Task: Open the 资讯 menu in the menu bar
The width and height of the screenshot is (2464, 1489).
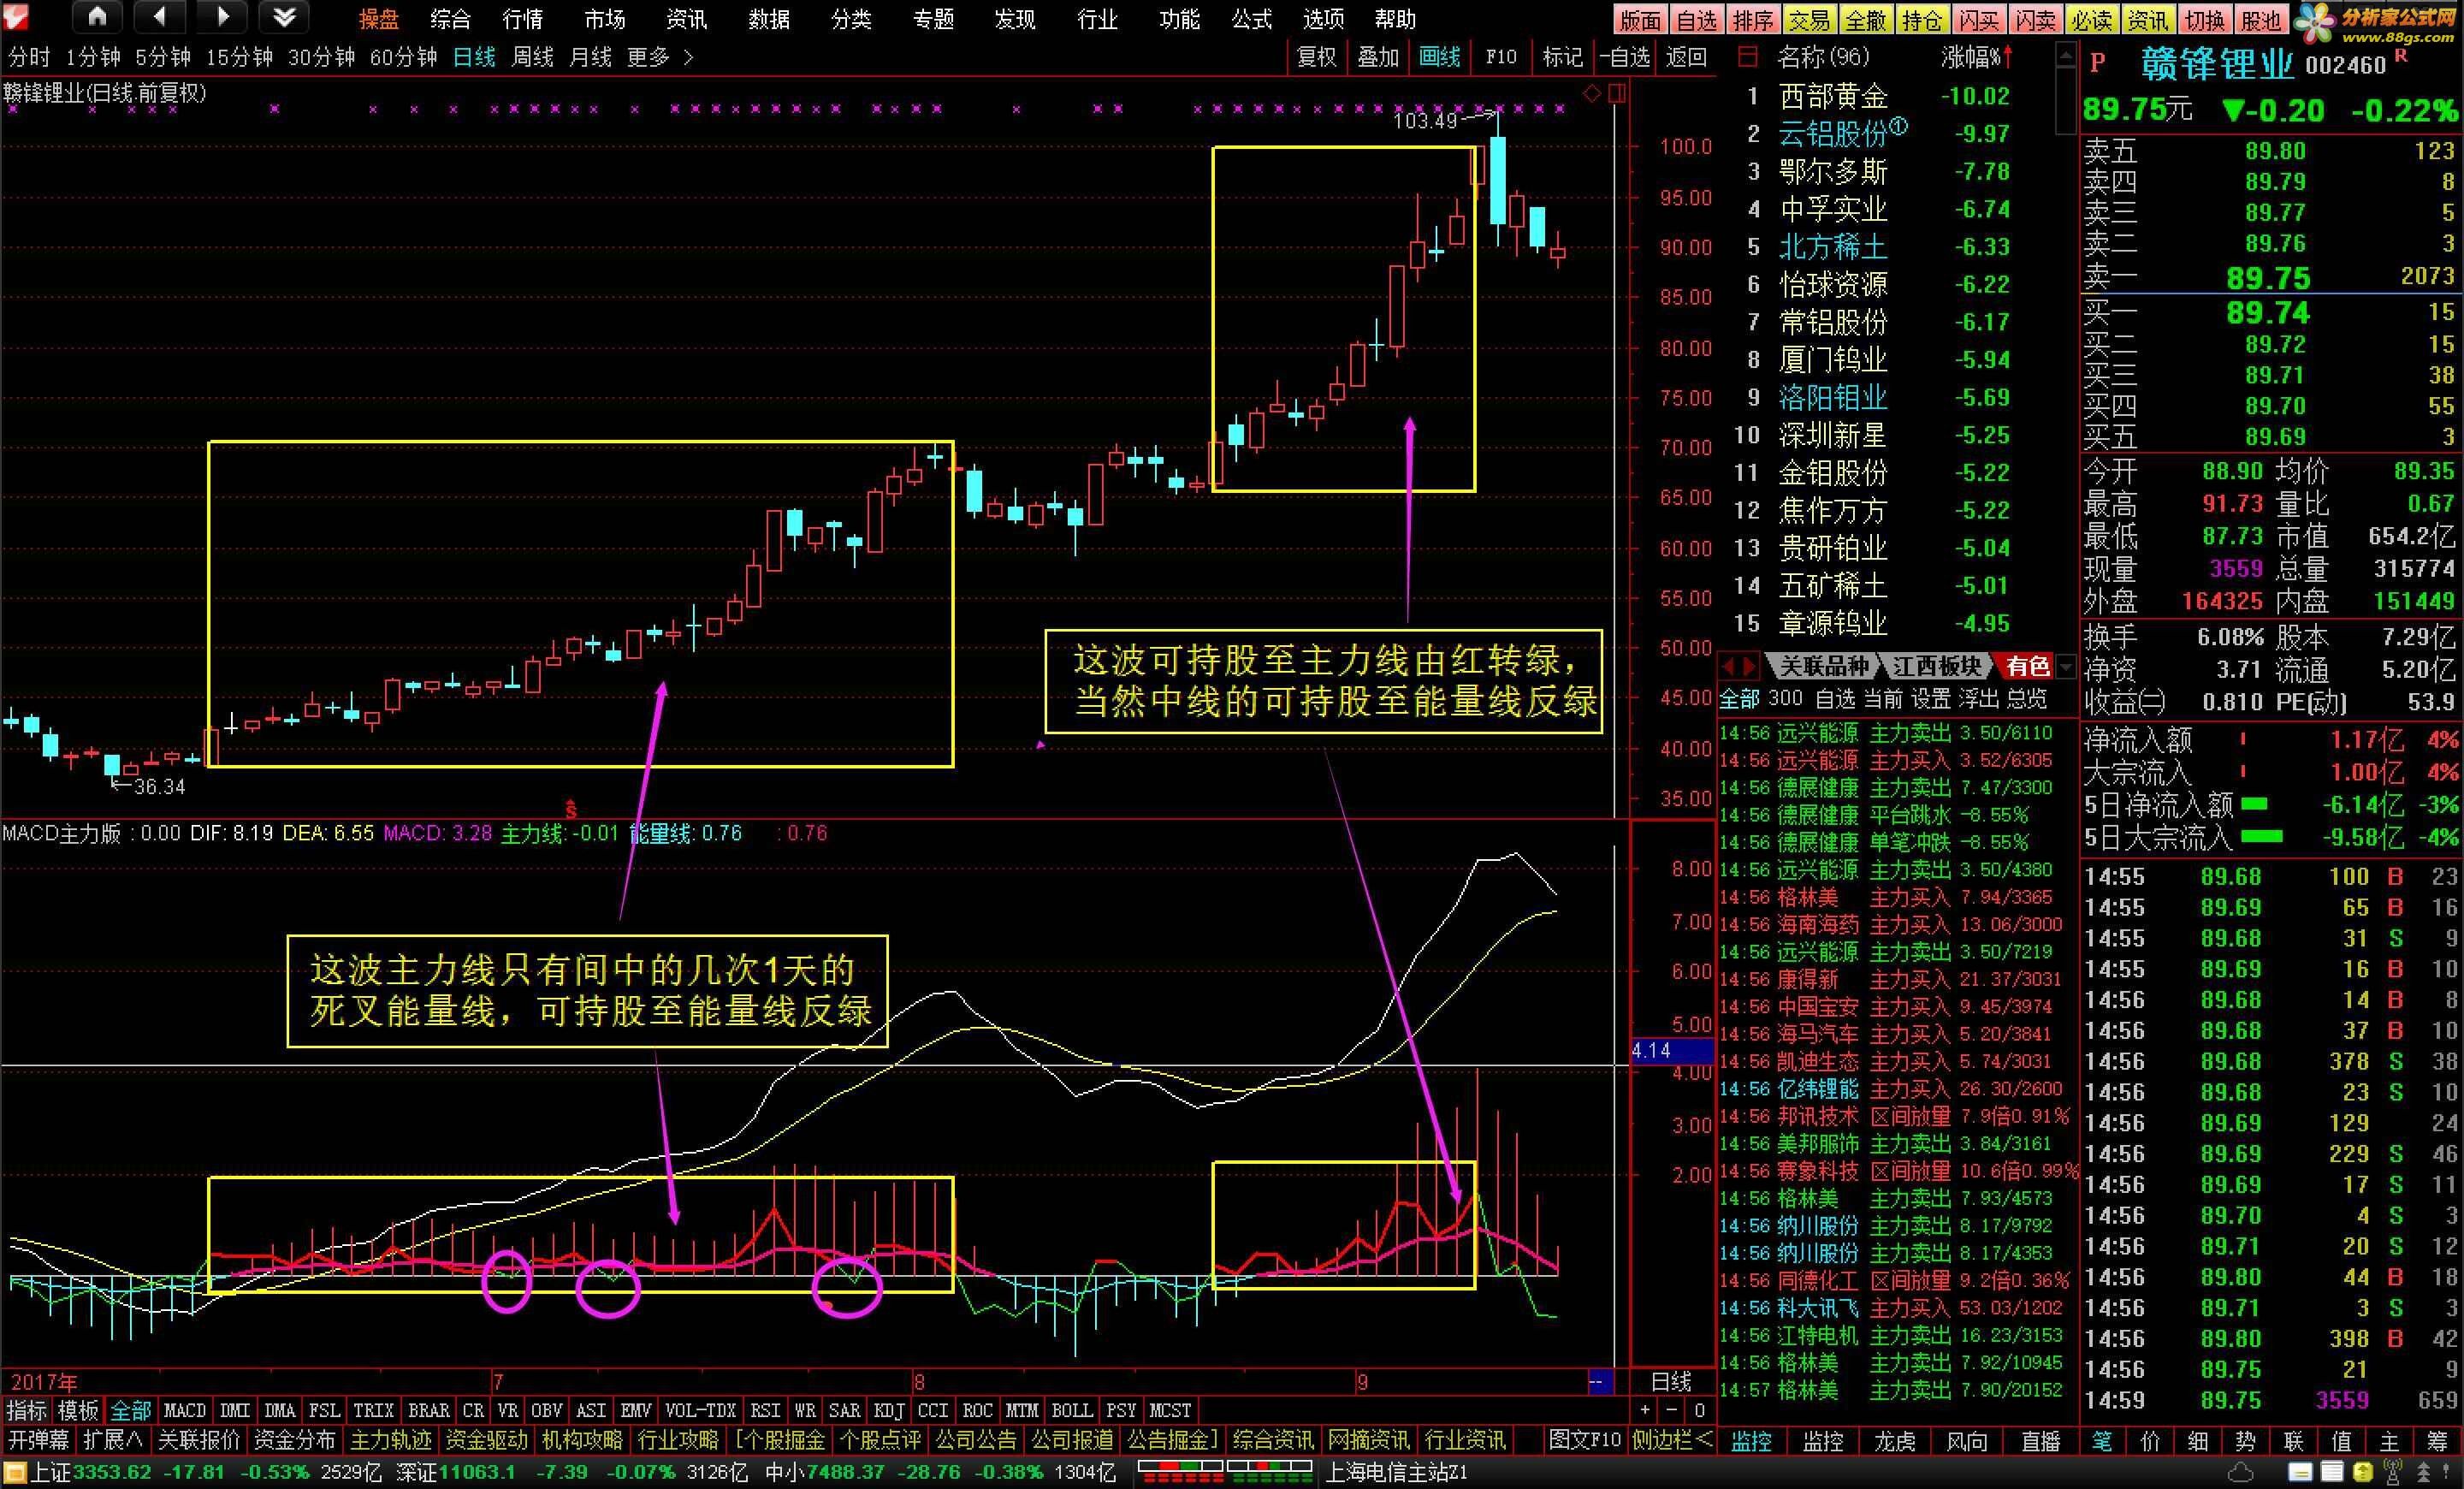Action: (x=686, y=19)
